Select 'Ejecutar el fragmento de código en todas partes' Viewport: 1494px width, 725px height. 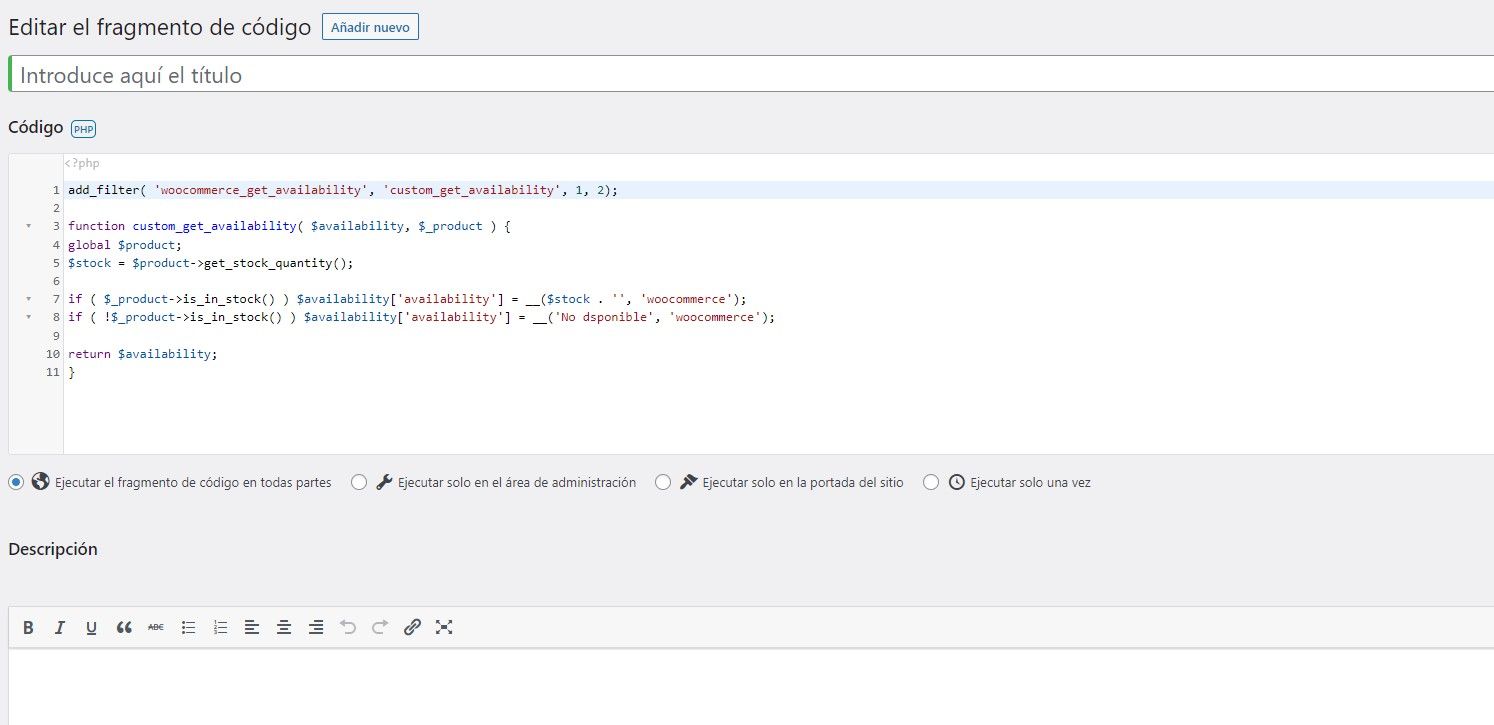16,482
